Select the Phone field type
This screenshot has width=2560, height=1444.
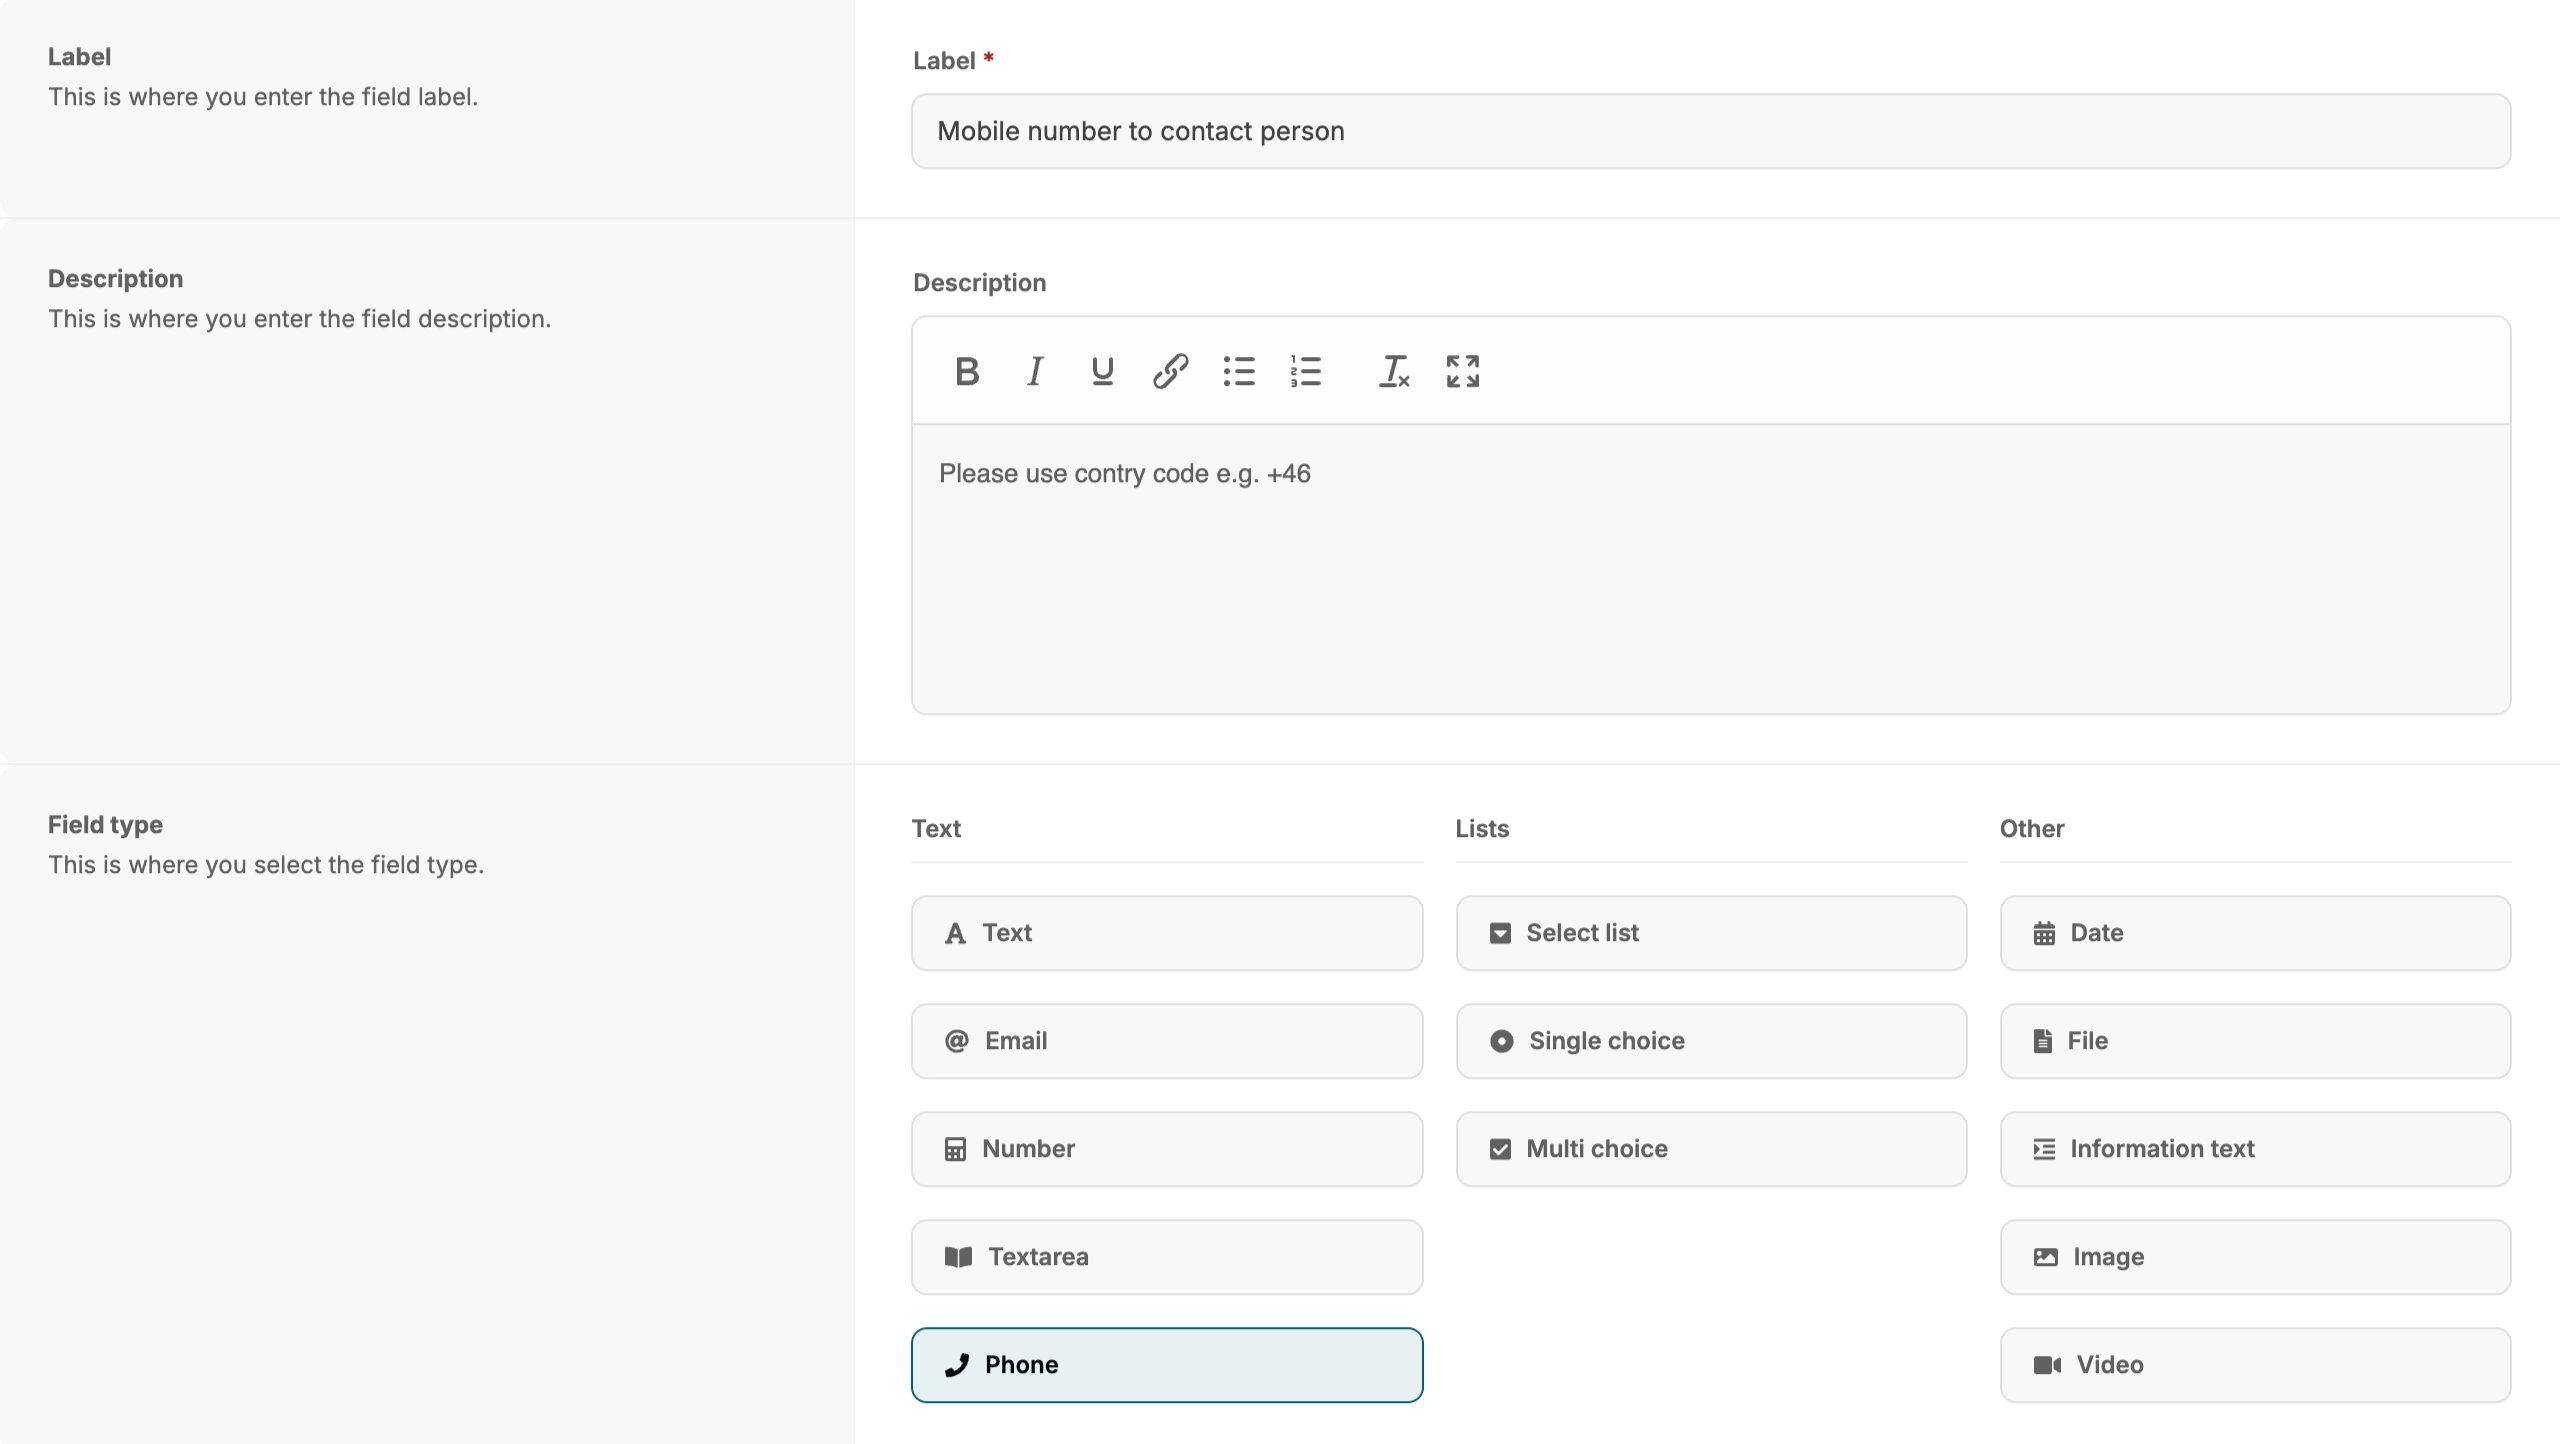(1166, 1365)
